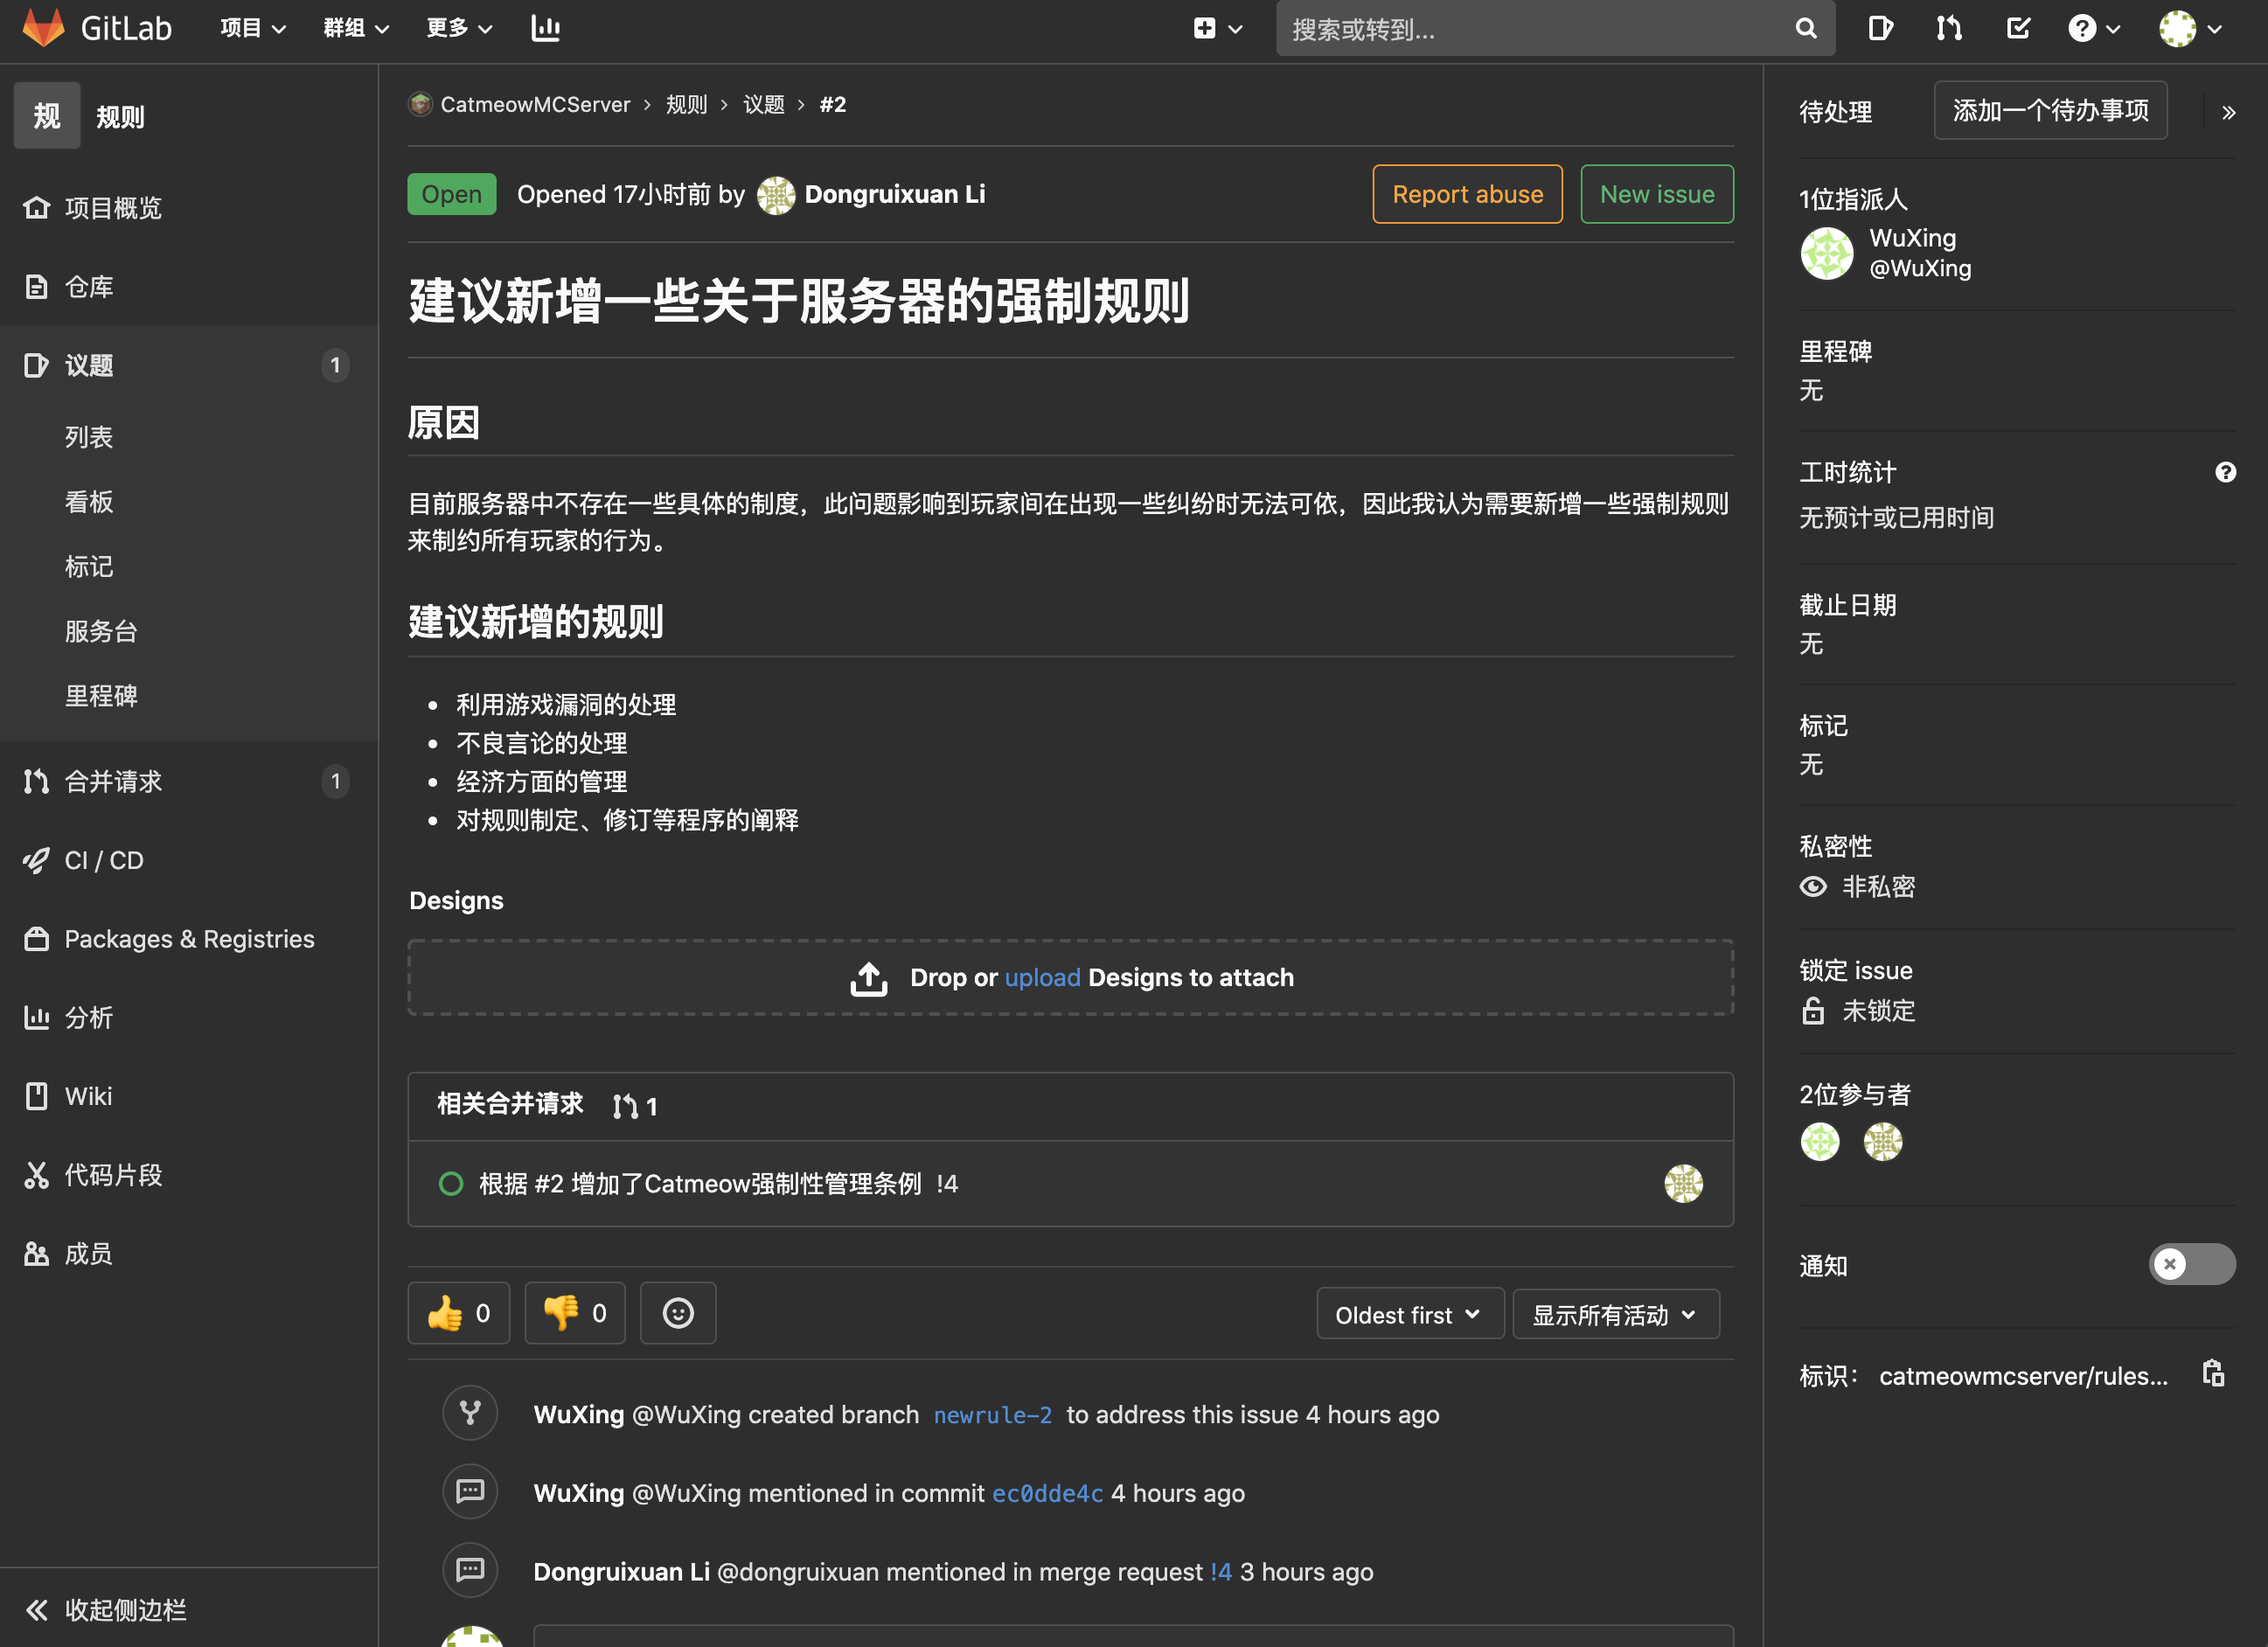Click the thumbs up reaction button
2268x1647 pixels.
coord(458,1313)
